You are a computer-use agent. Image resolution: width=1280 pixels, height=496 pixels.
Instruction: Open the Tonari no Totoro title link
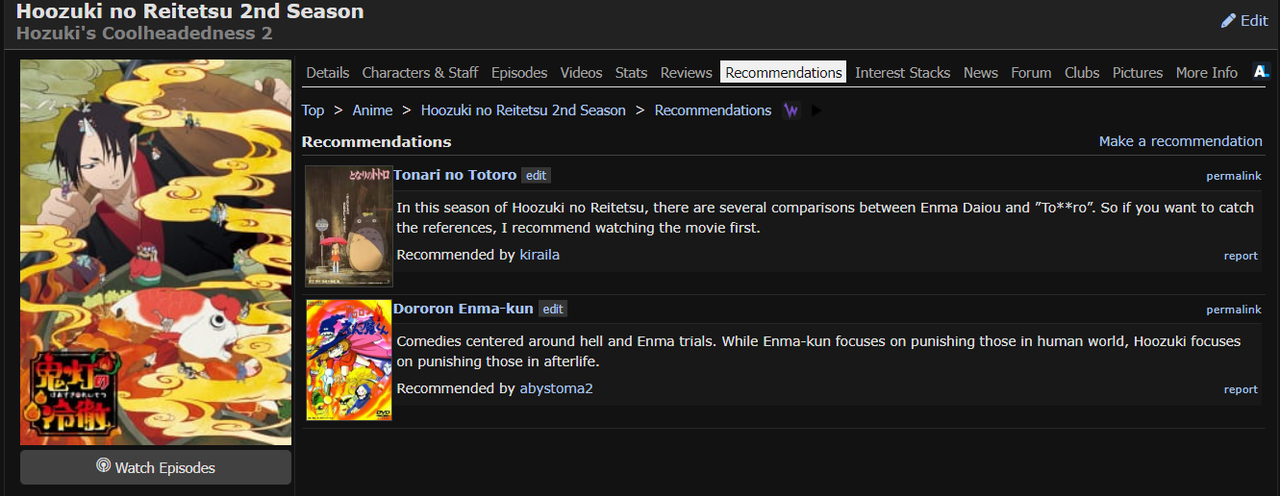click(455, 174)
